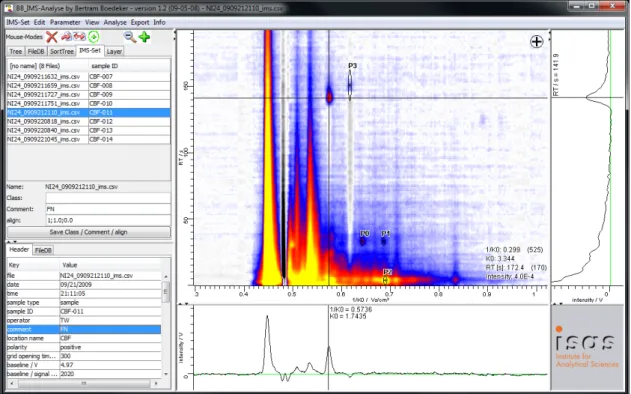Click the splitter arrows above the spectrum plot
Screen dimensions: 631x394
[183, 303]
